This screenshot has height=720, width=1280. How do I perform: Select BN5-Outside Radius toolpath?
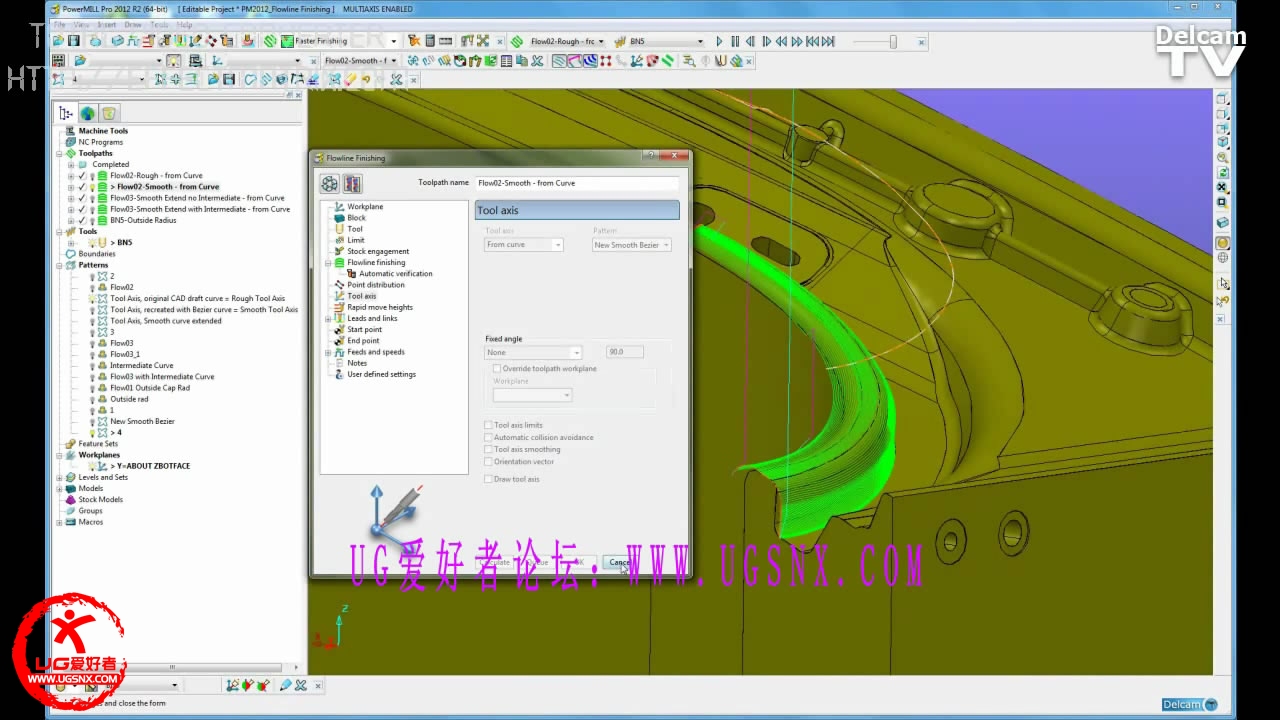coord(143,220)
